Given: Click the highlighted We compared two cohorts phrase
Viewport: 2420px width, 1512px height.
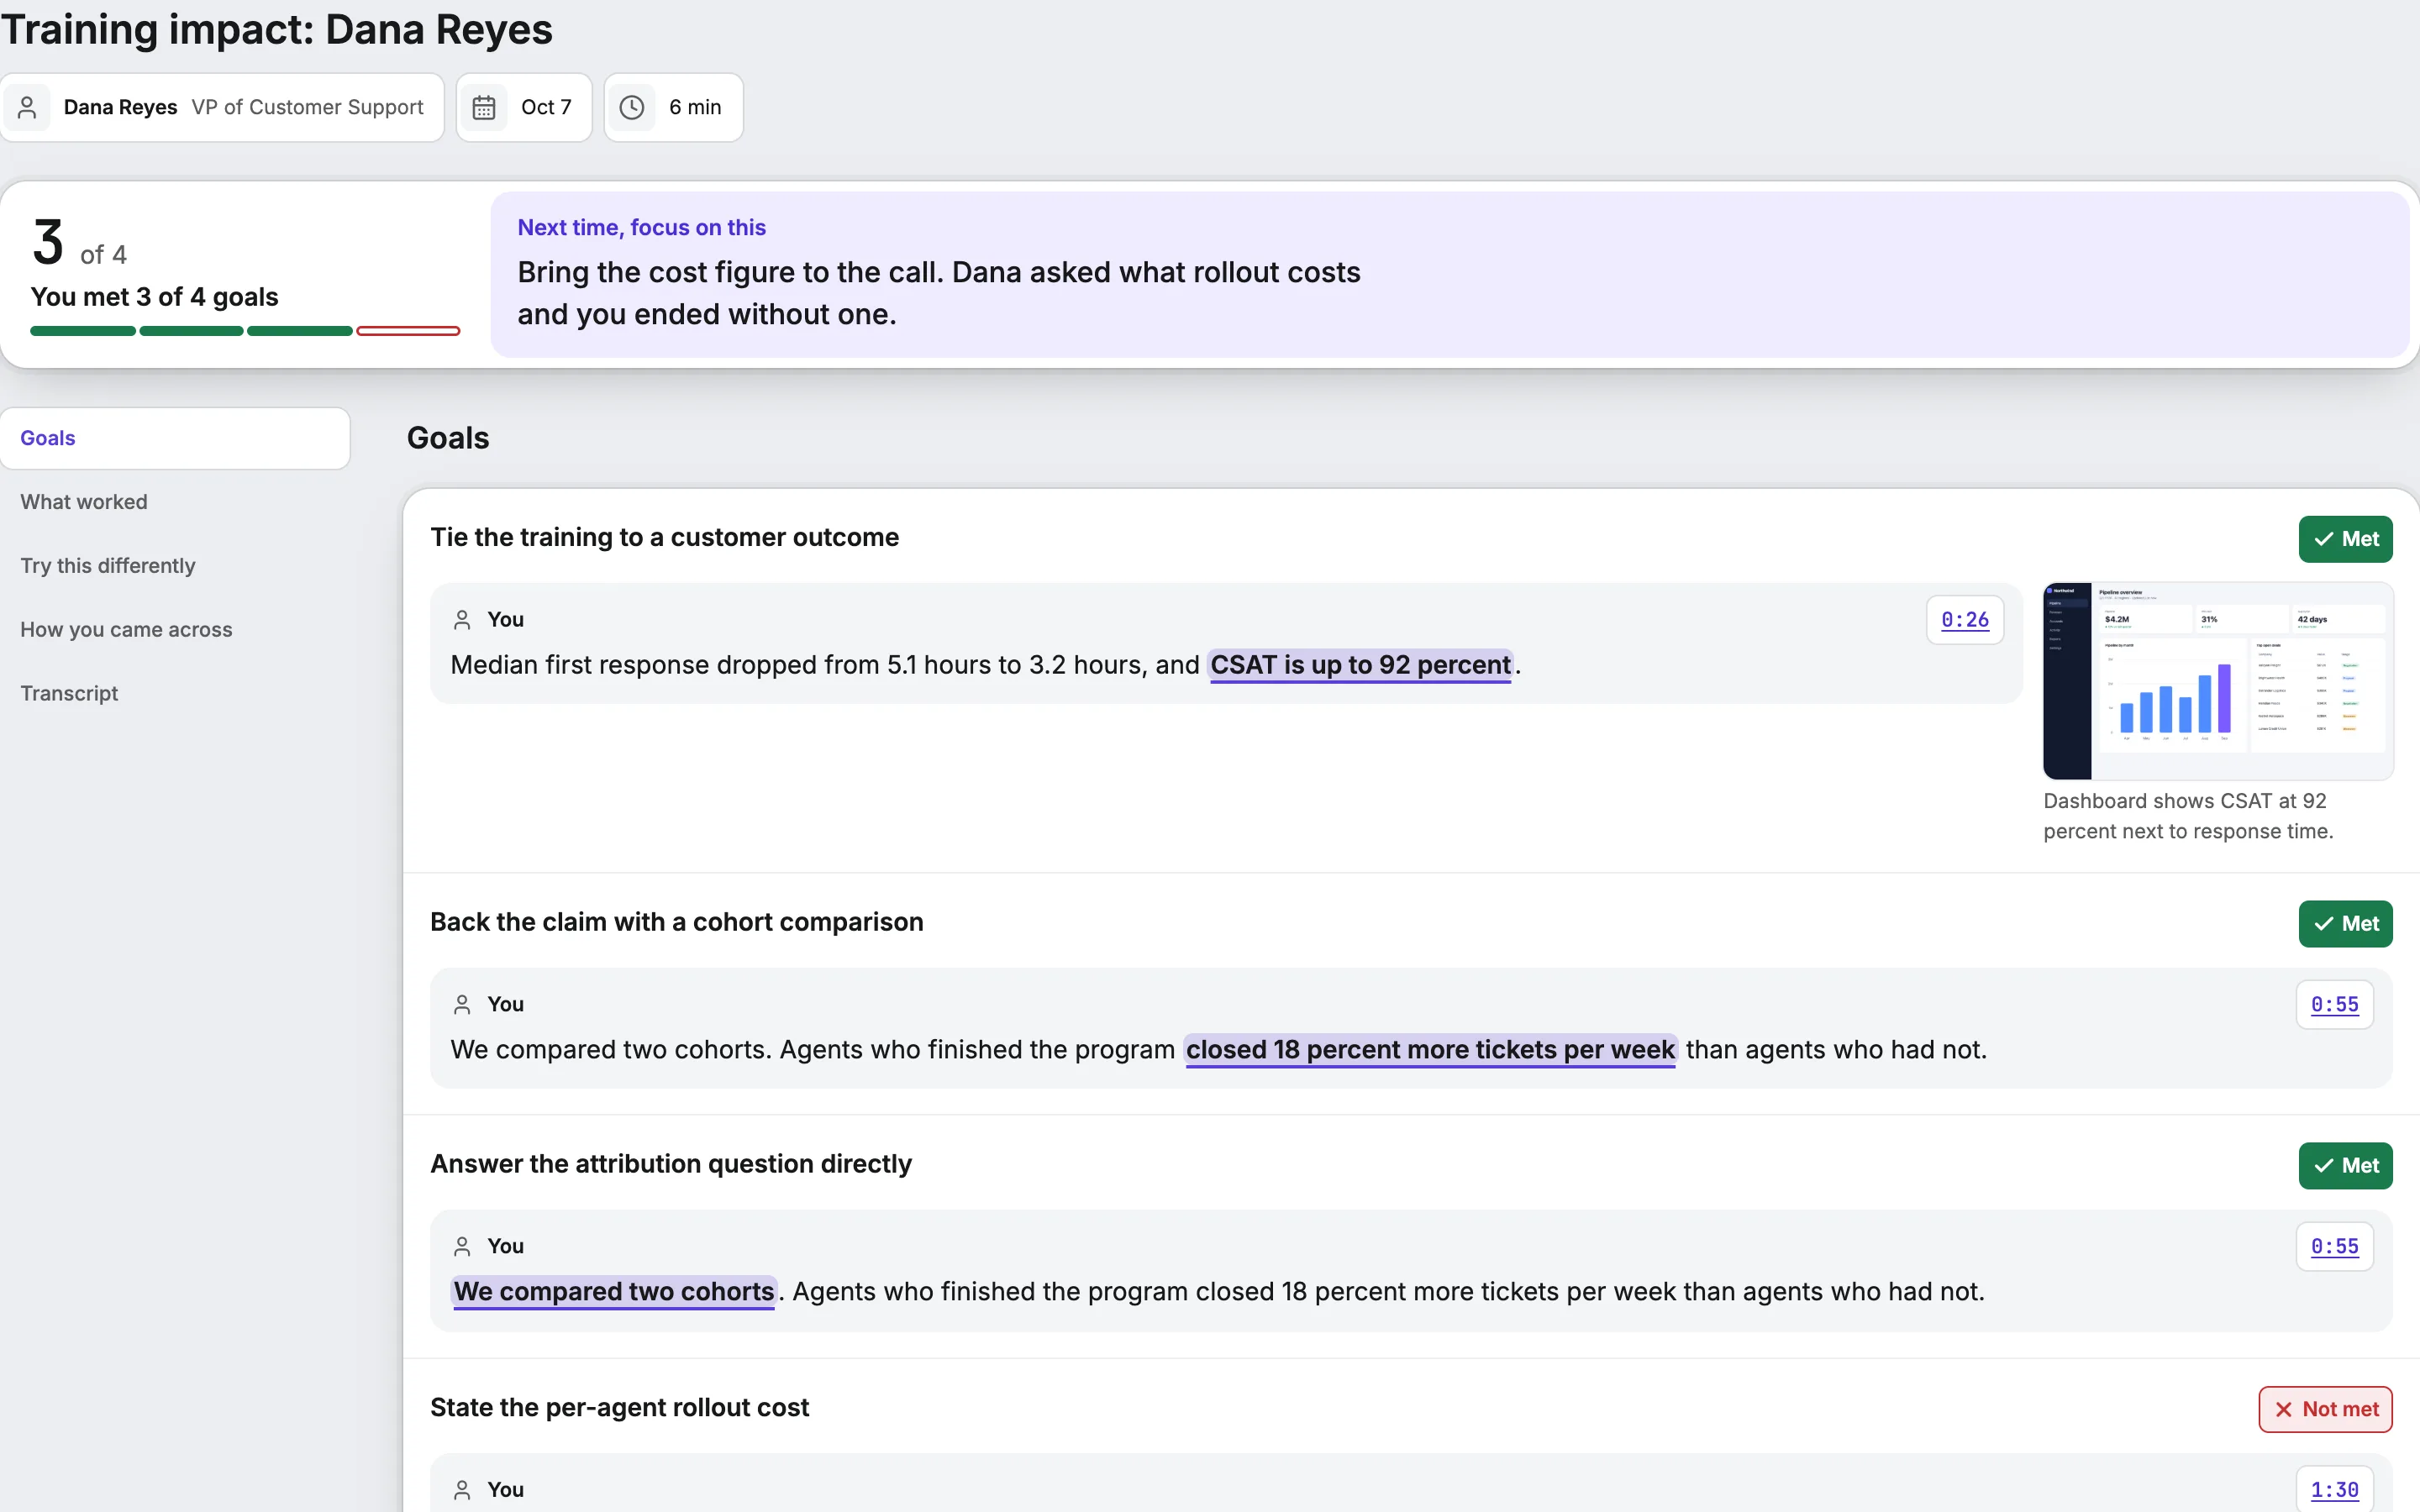Looking at the screenshot, I should pos(614,1292).
